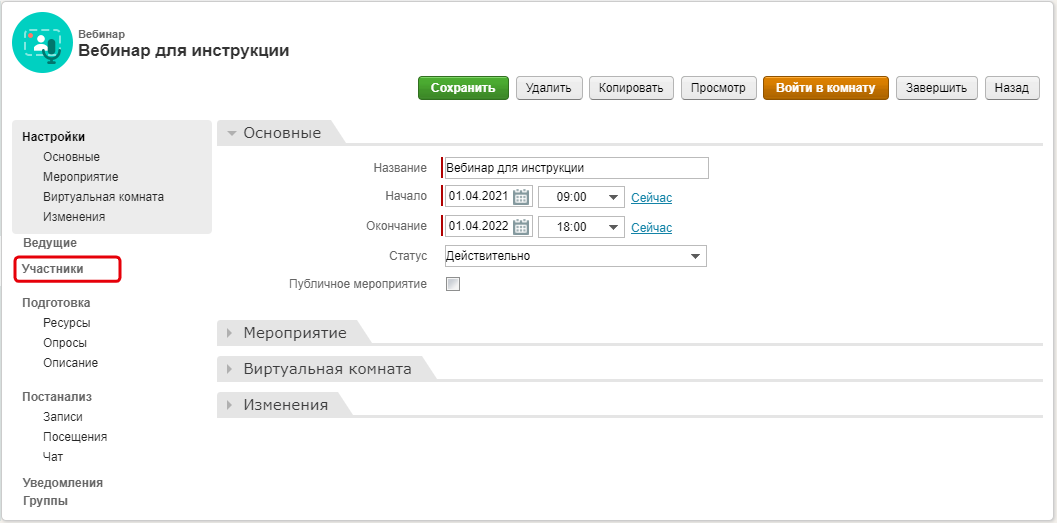Select Записи in the sidebar
The height and width of the screenshot is (523, 1057).
tap(63, 417)
